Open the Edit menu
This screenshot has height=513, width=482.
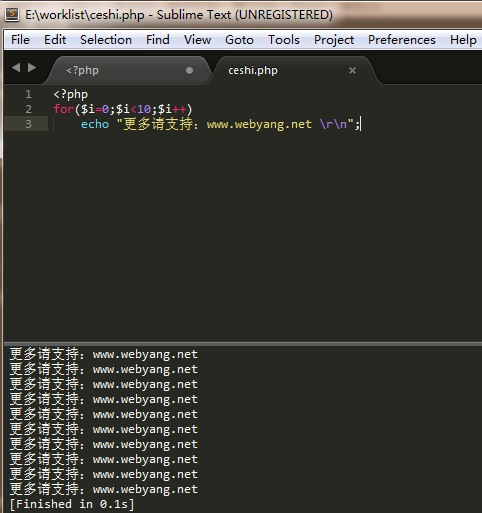tap(55, 40)
